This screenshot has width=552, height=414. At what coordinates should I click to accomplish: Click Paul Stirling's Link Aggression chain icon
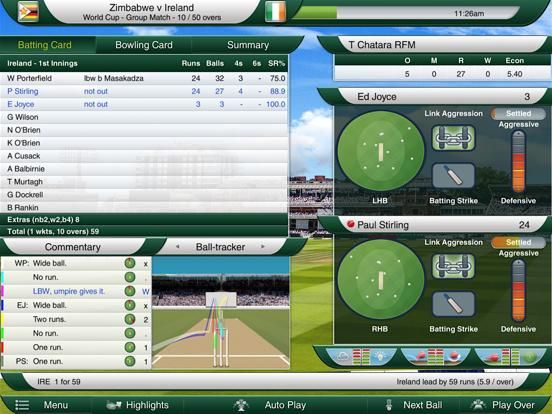pyautogui.click(x=453, y=266)
